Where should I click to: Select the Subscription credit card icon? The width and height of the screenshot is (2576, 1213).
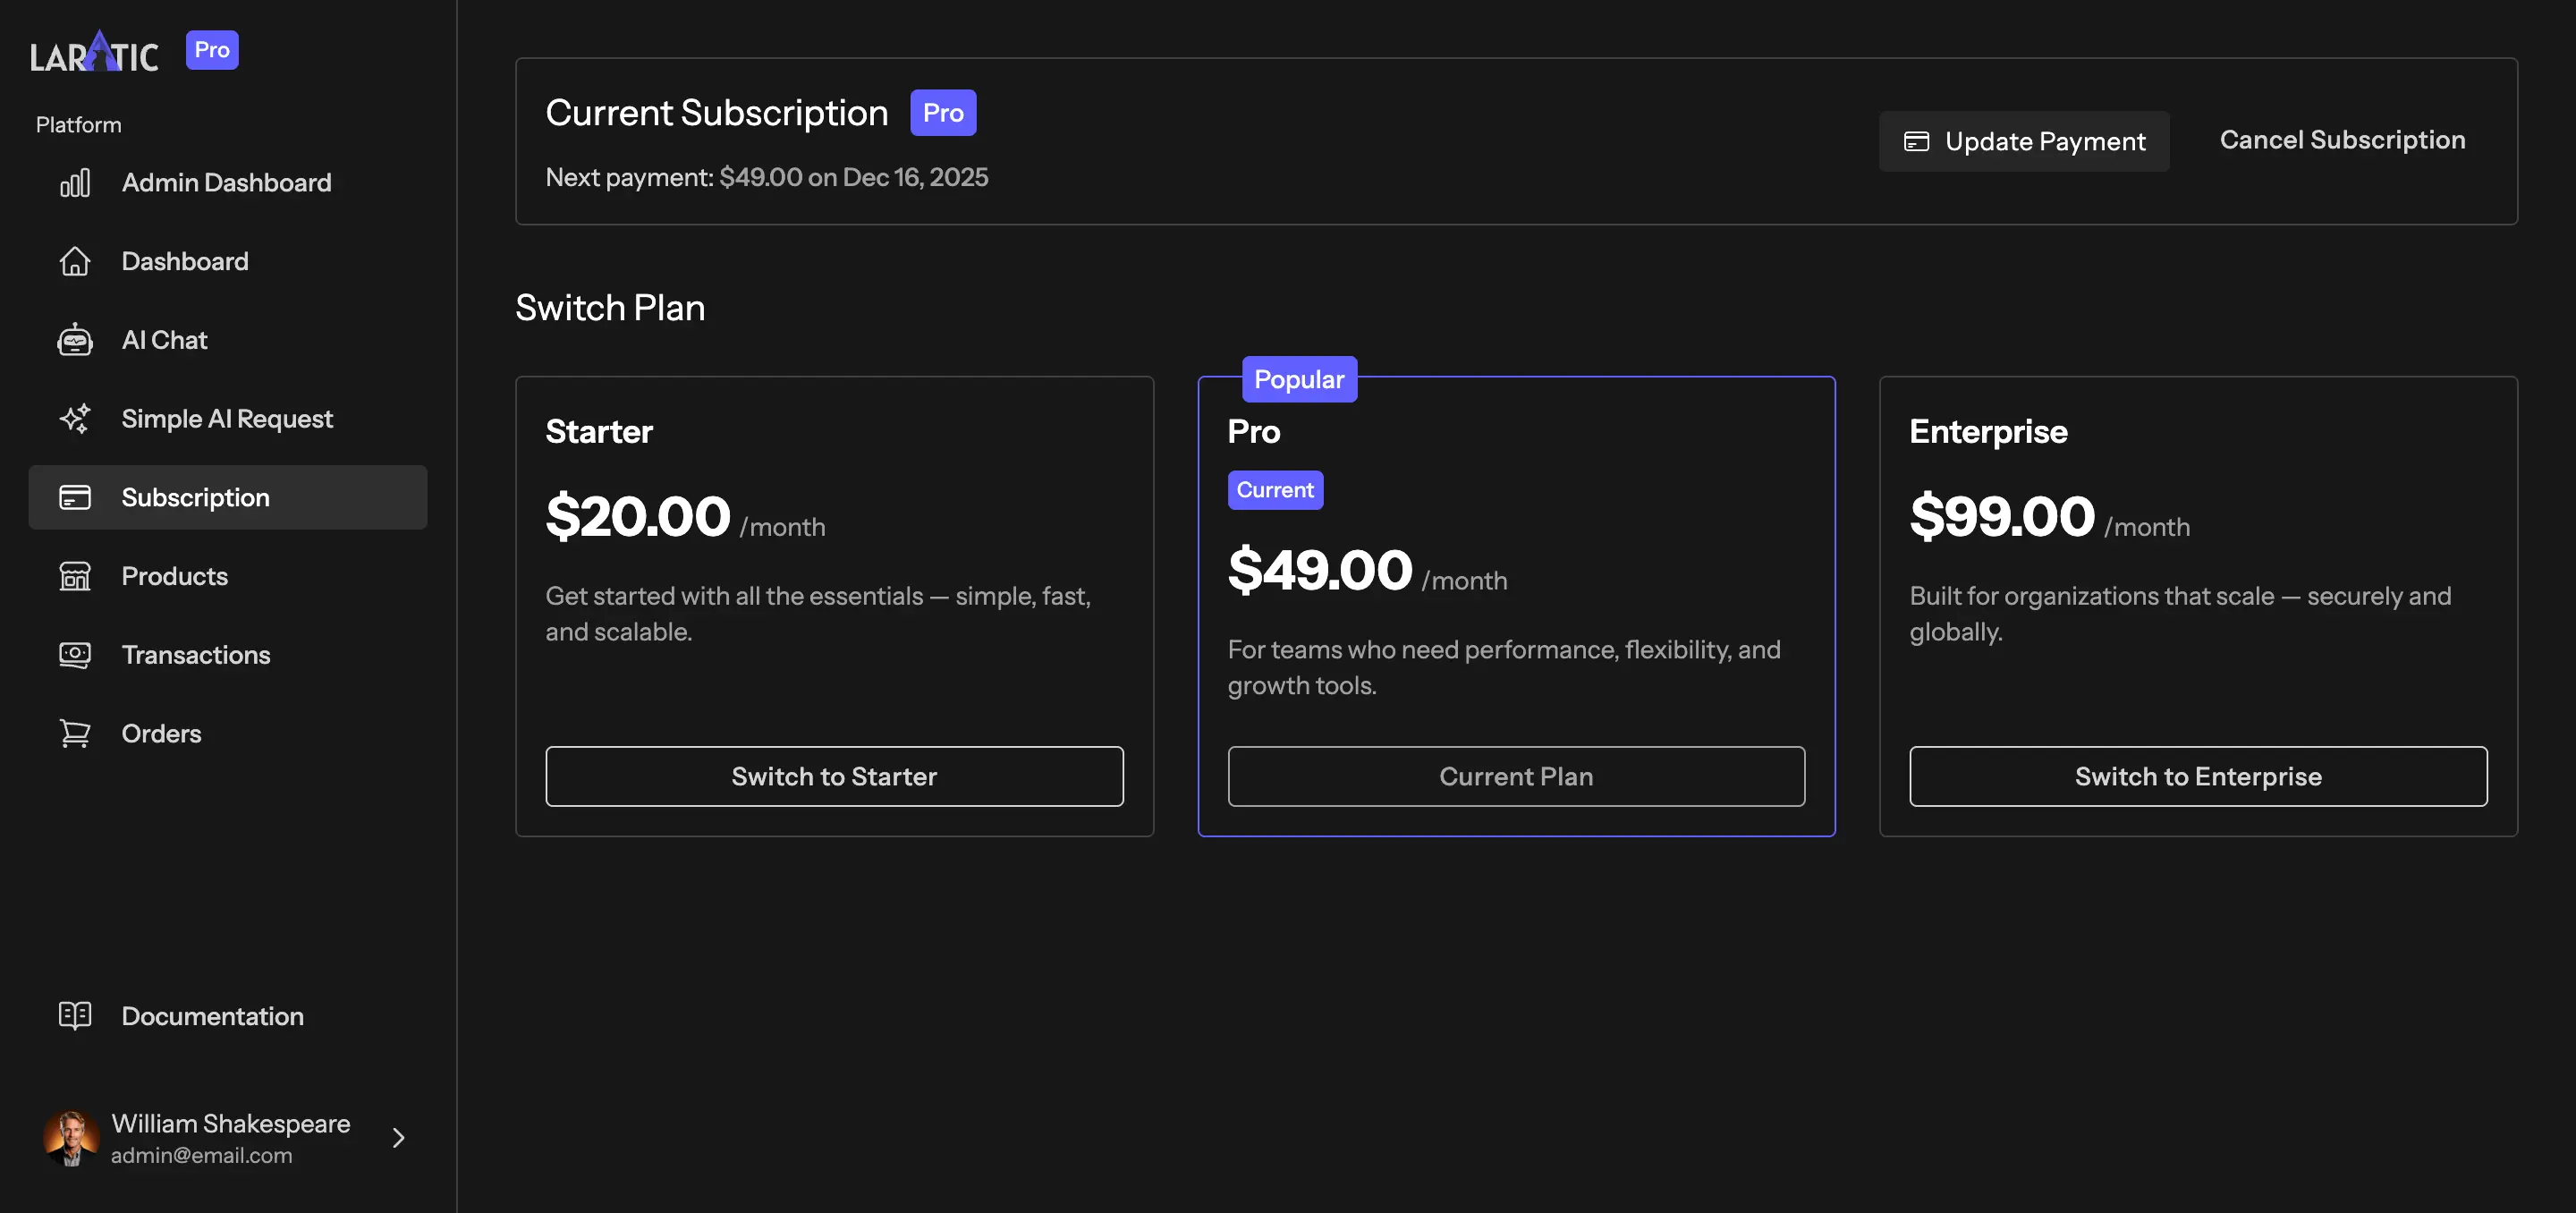tap(75, 496)
